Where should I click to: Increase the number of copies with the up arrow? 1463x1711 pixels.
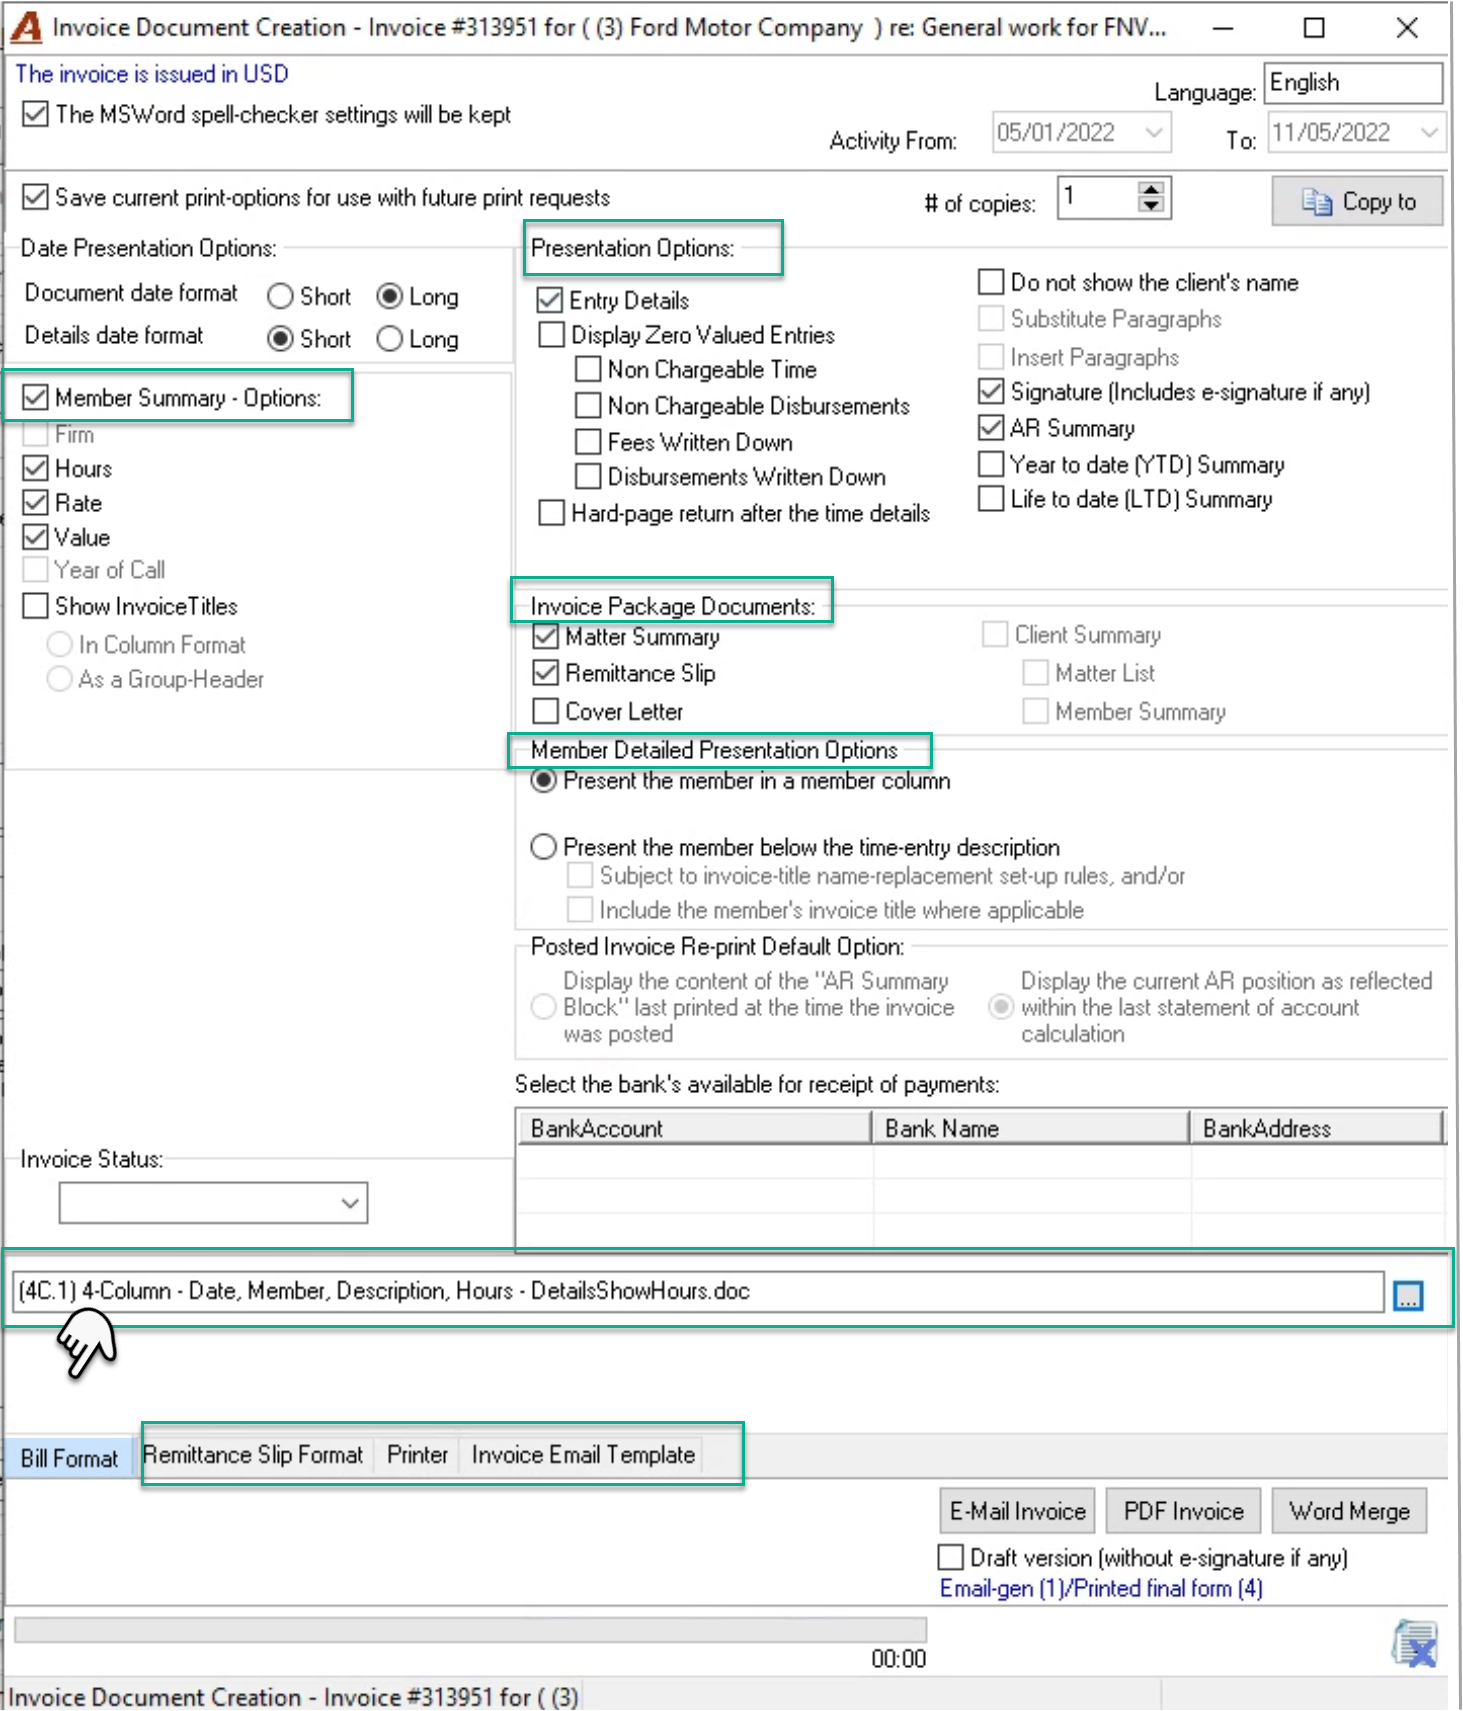point(1151,189)
